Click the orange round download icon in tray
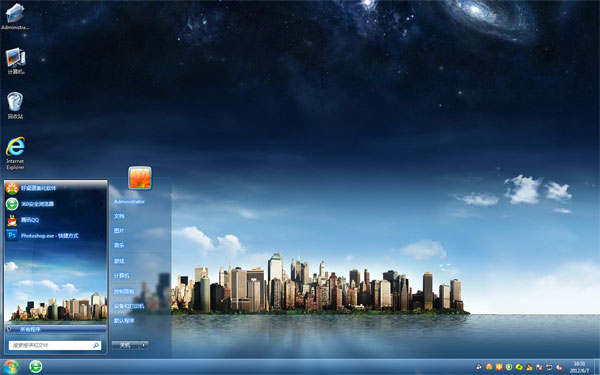The image size is (600, 375). click(x=489, y=367)
